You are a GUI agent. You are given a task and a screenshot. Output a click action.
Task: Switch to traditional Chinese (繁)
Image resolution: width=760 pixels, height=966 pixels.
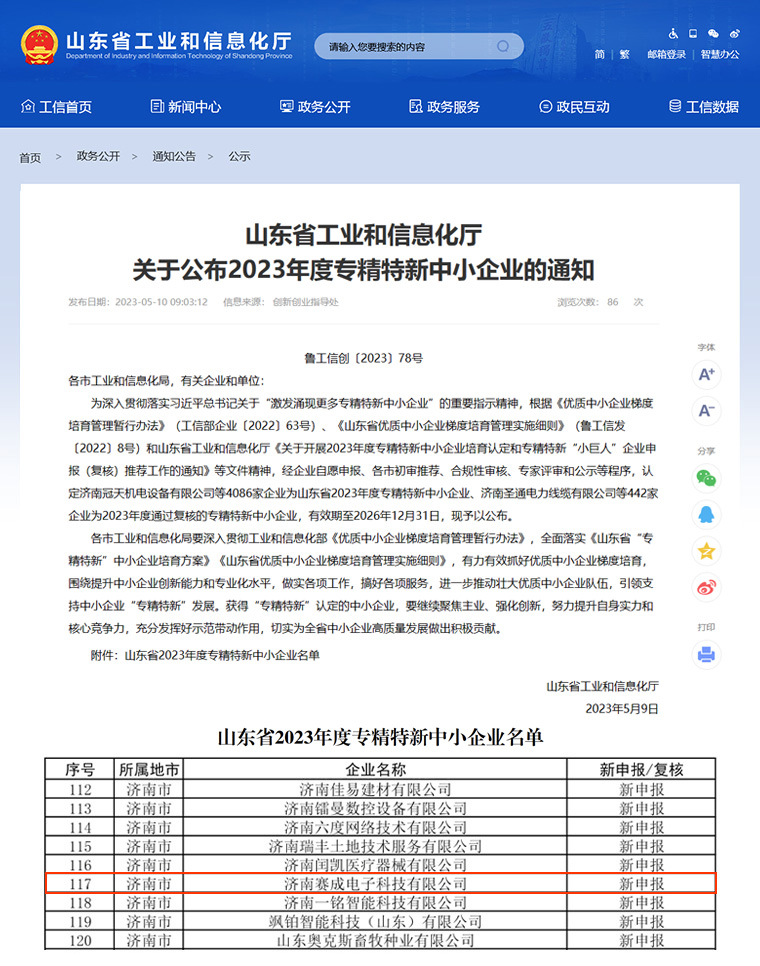625,55
